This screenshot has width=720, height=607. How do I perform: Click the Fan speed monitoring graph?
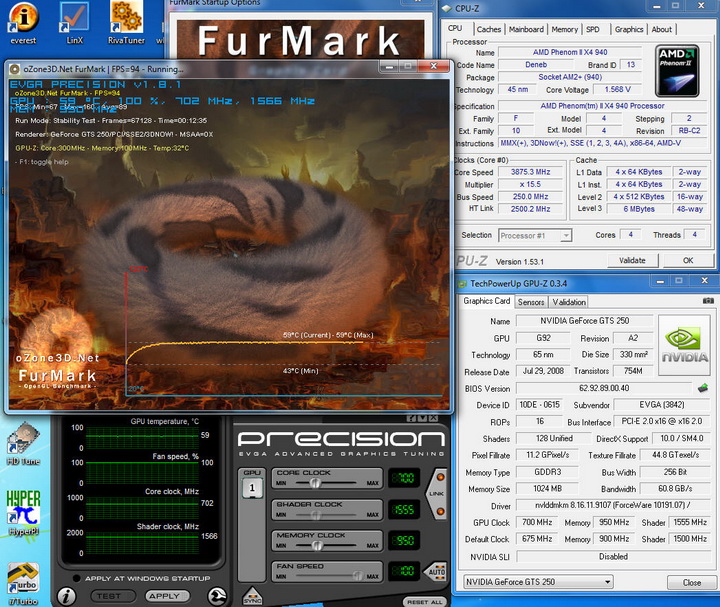tap(142, 473)
